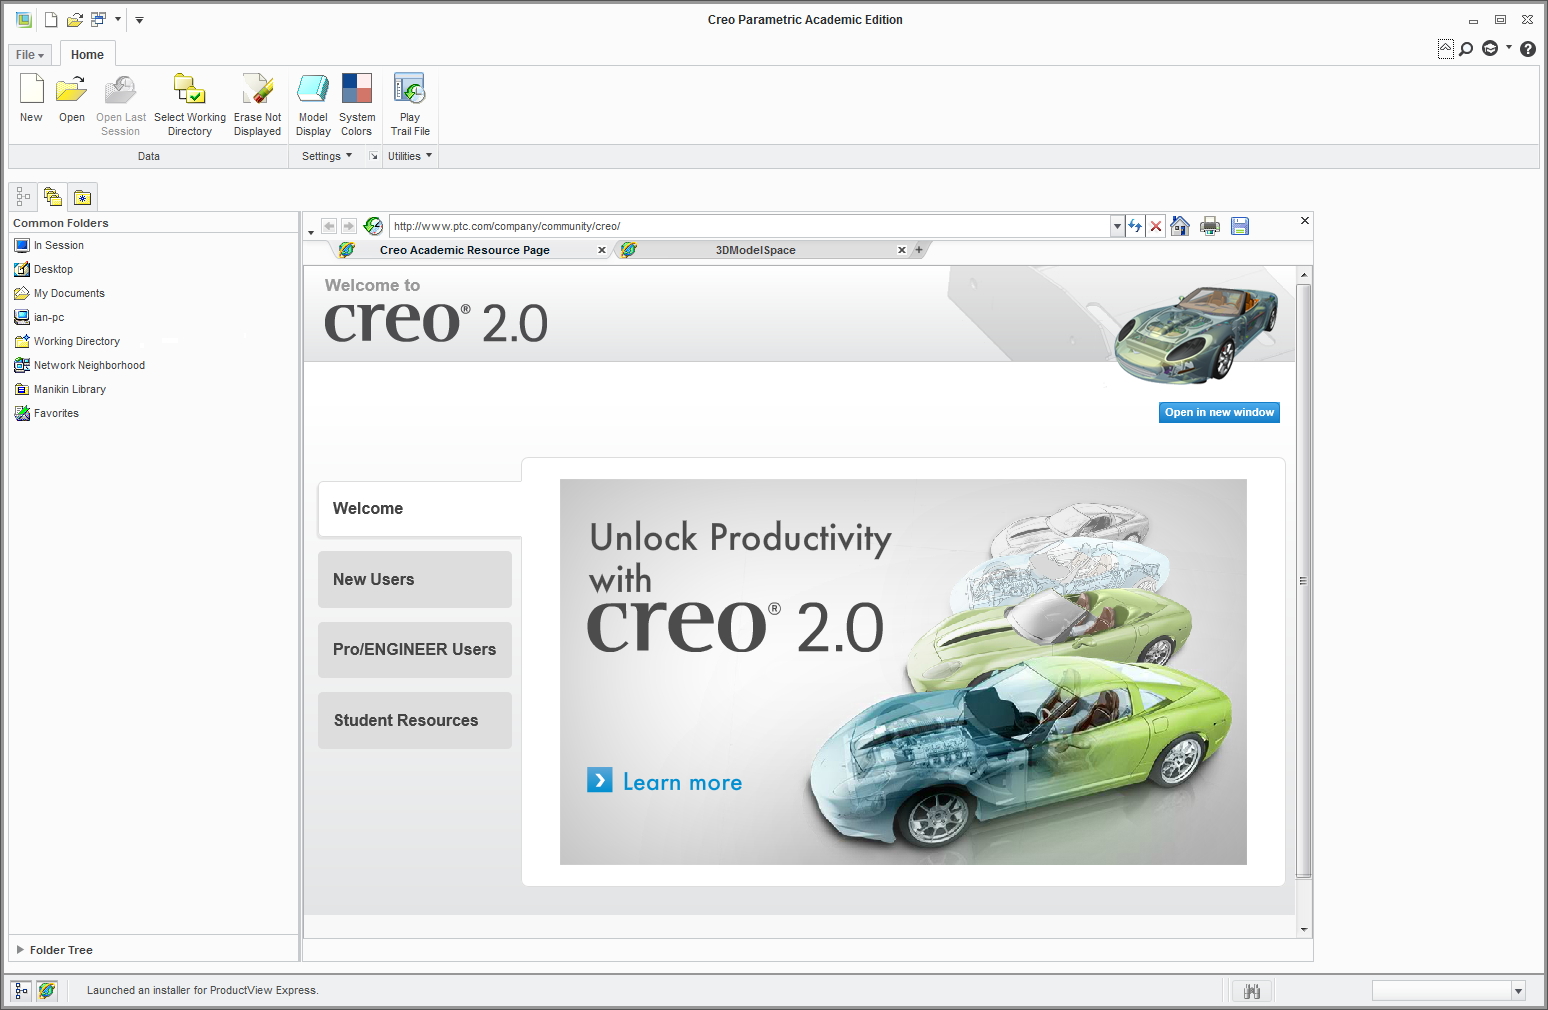Click the Creo application icon in title bar

click(x=23, y=19)
